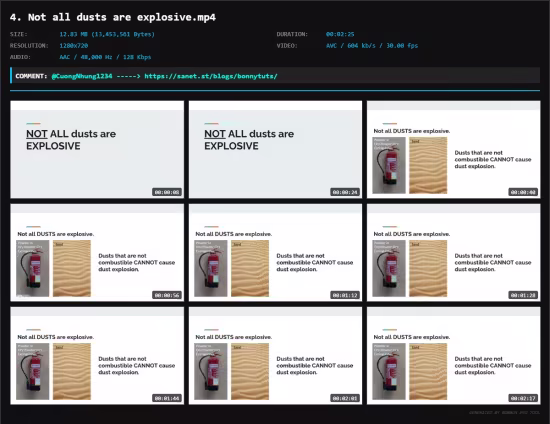550x424 pixels.
Task: Click the 00:01:44 timestamp badge
Action: (167, 398)
